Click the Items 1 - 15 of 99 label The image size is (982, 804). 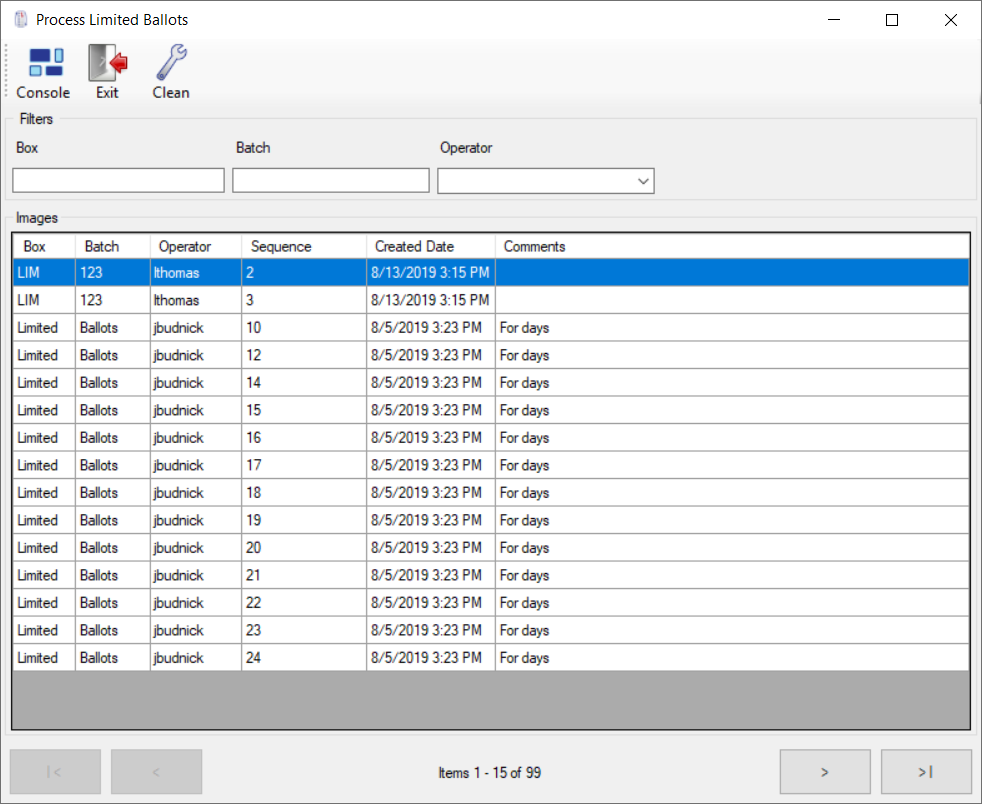coord(490,773)
